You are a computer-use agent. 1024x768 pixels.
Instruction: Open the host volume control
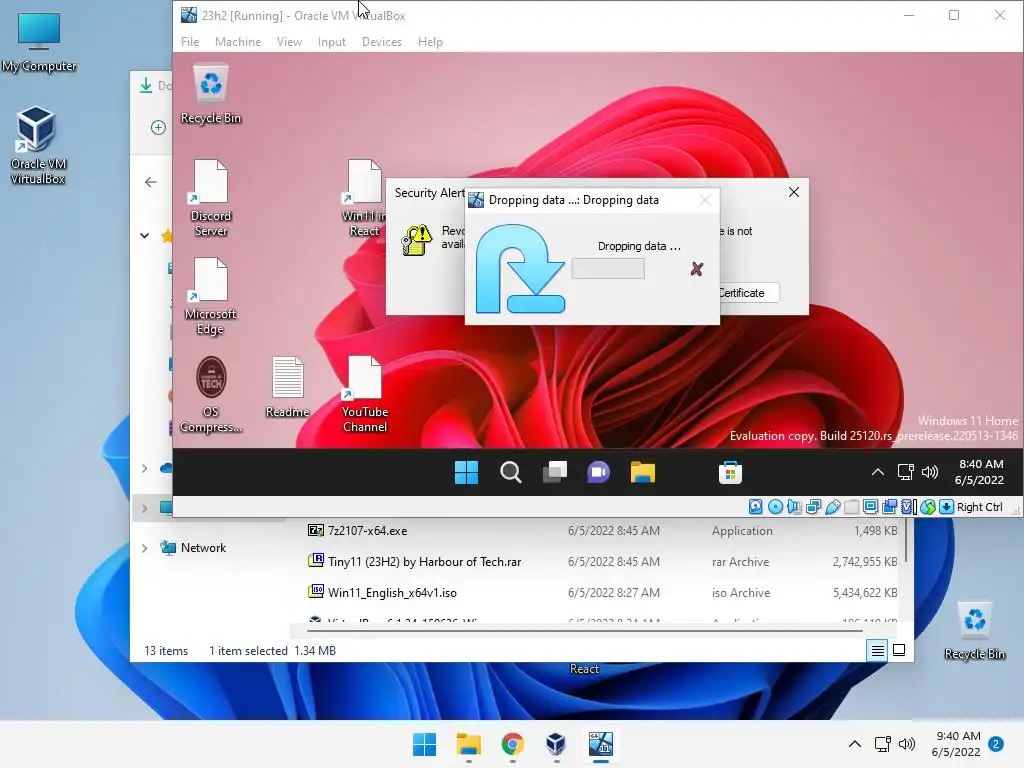pos(906,744)
